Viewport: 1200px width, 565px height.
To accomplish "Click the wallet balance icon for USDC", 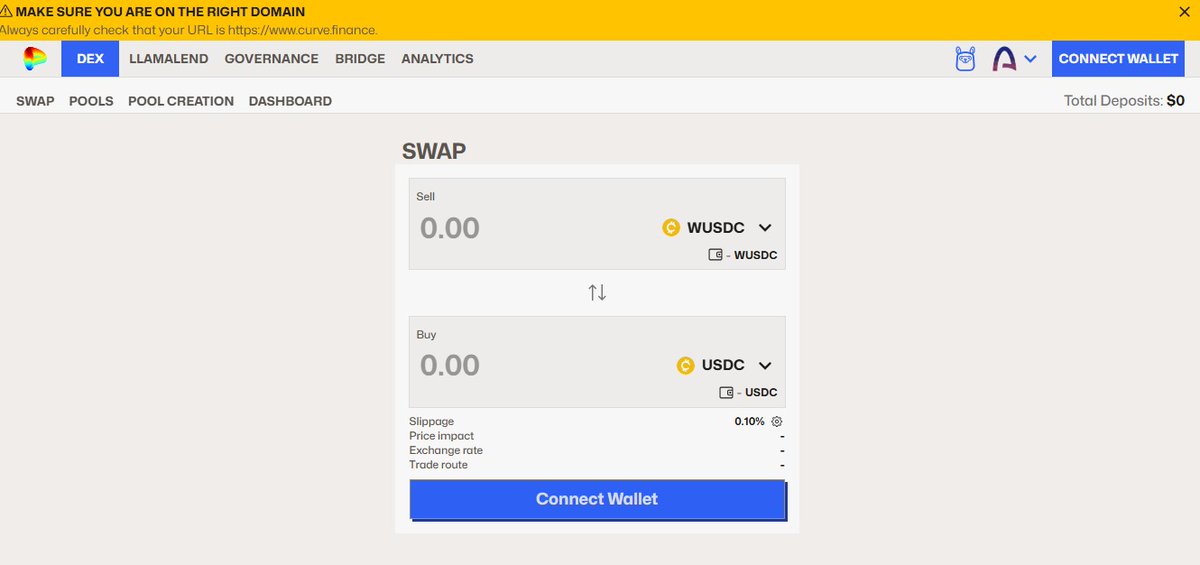I will (x=726, y=392).
